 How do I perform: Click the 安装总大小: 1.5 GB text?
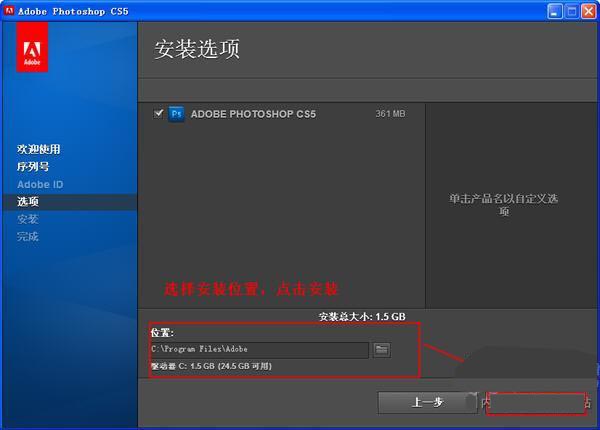coord(362,317)
